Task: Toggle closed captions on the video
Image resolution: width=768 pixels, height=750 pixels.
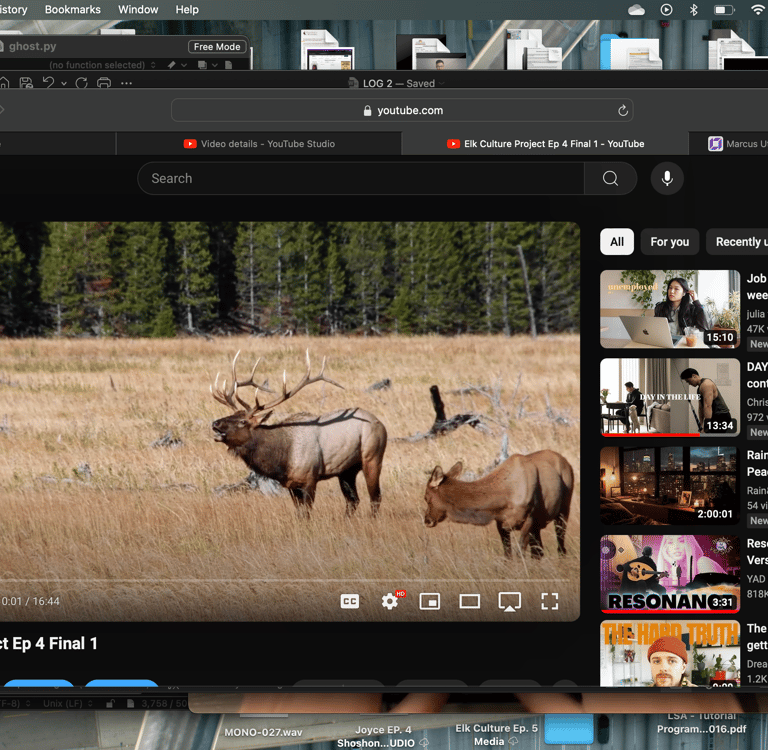Action: pyautogui.click(x=350, y=602)
